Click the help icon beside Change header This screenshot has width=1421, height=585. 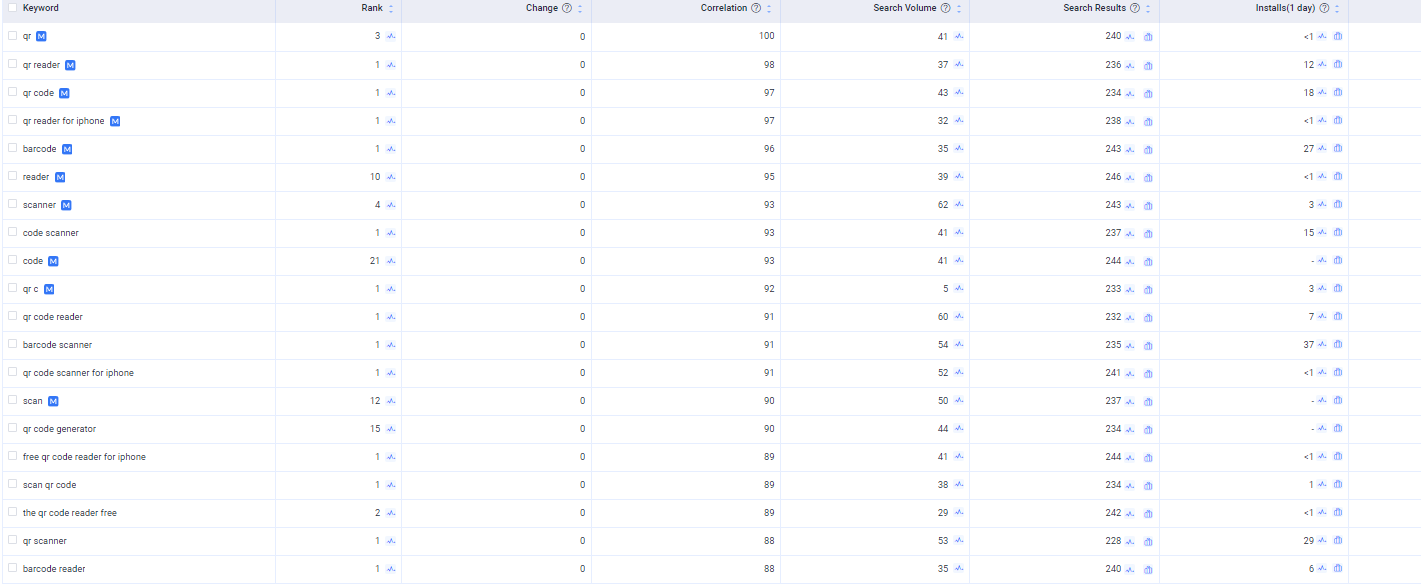(567, 8)
